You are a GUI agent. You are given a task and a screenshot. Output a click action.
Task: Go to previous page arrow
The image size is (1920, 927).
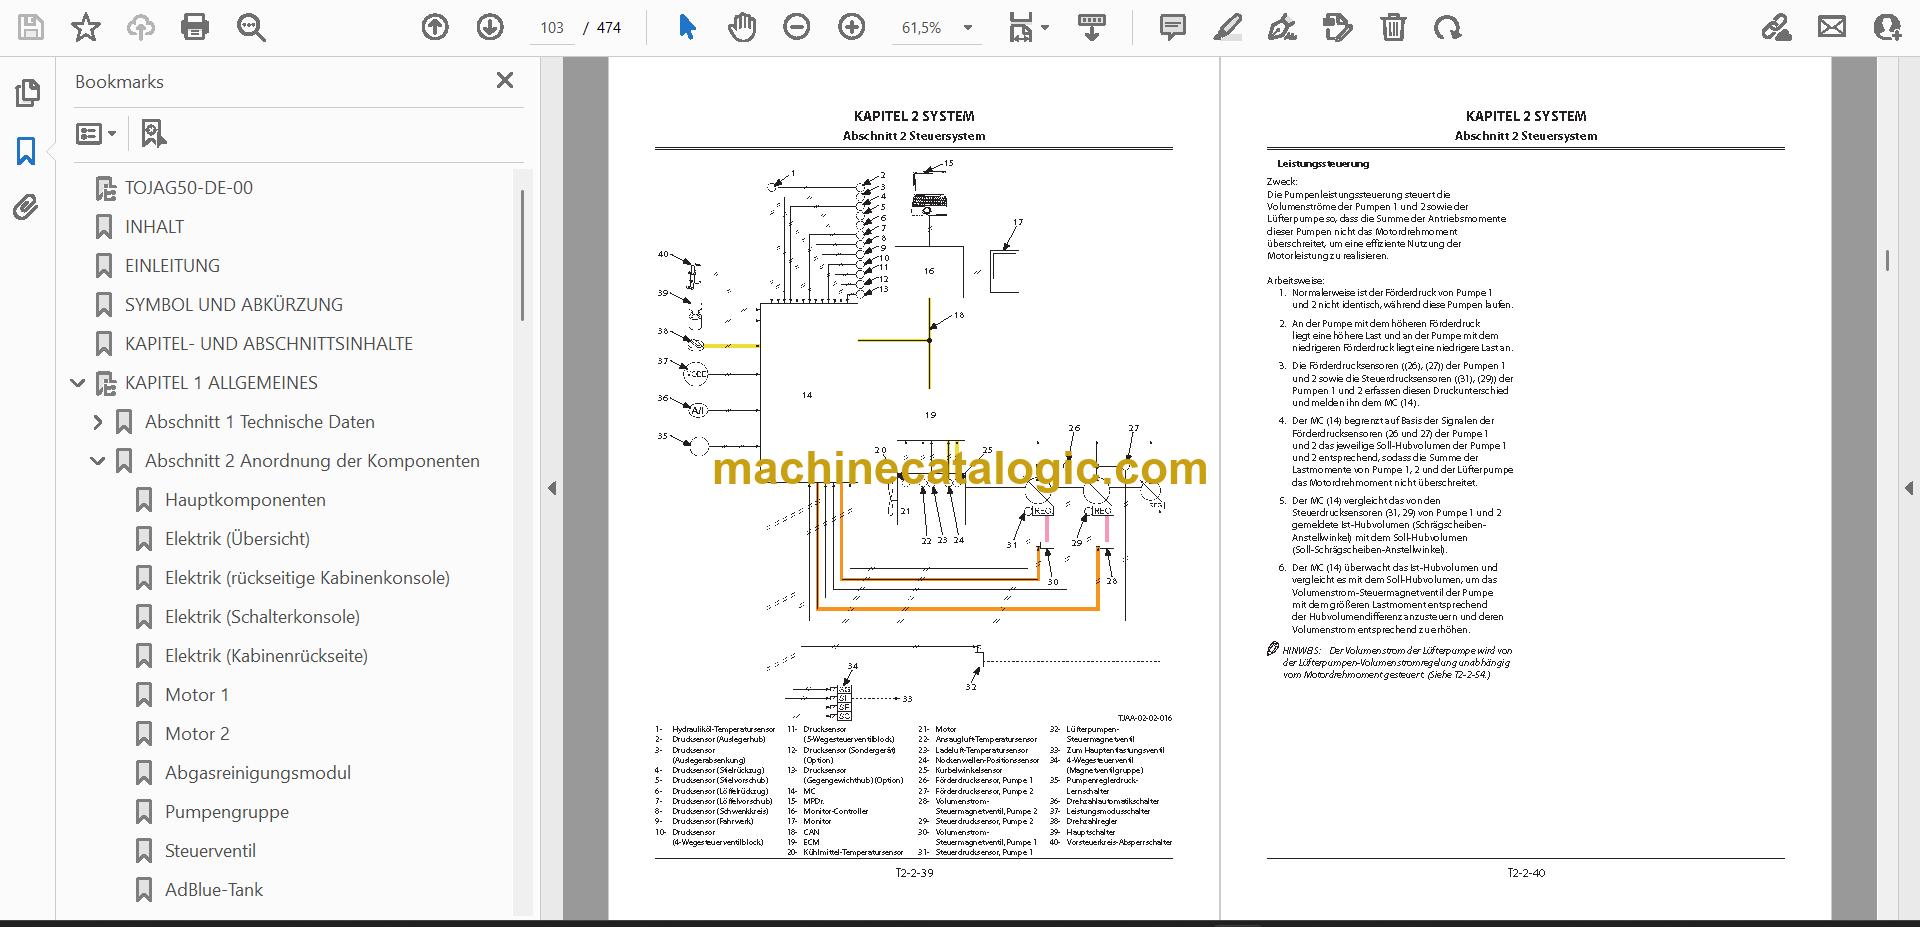point(435,27)
